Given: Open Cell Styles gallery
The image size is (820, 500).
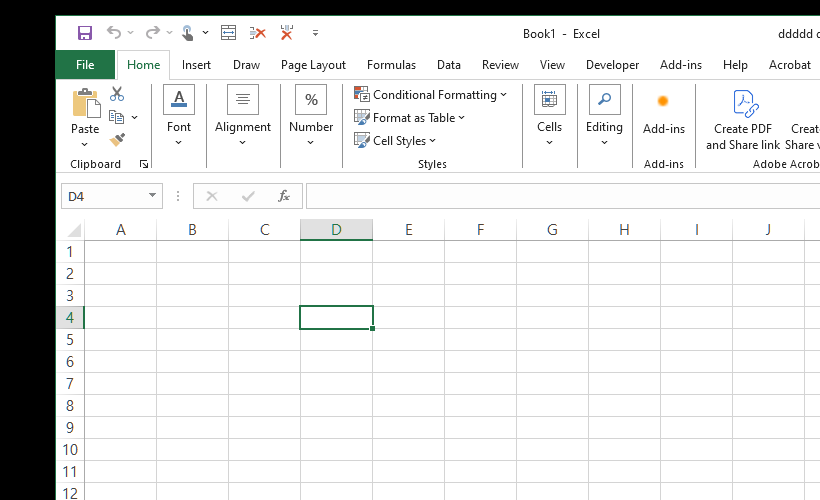Looking at the screenshot, I should [395, 141].
